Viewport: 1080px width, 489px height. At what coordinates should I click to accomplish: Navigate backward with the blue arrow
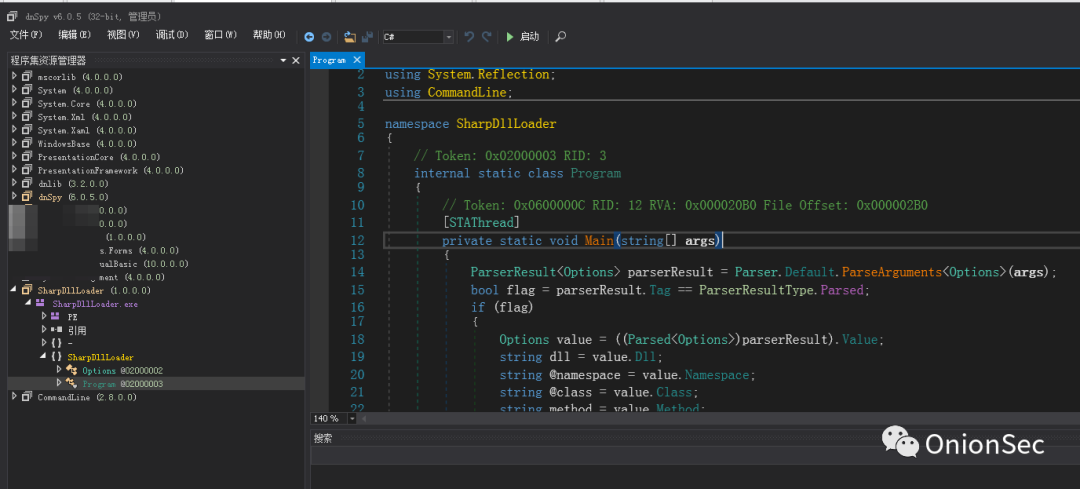(309, 37)
